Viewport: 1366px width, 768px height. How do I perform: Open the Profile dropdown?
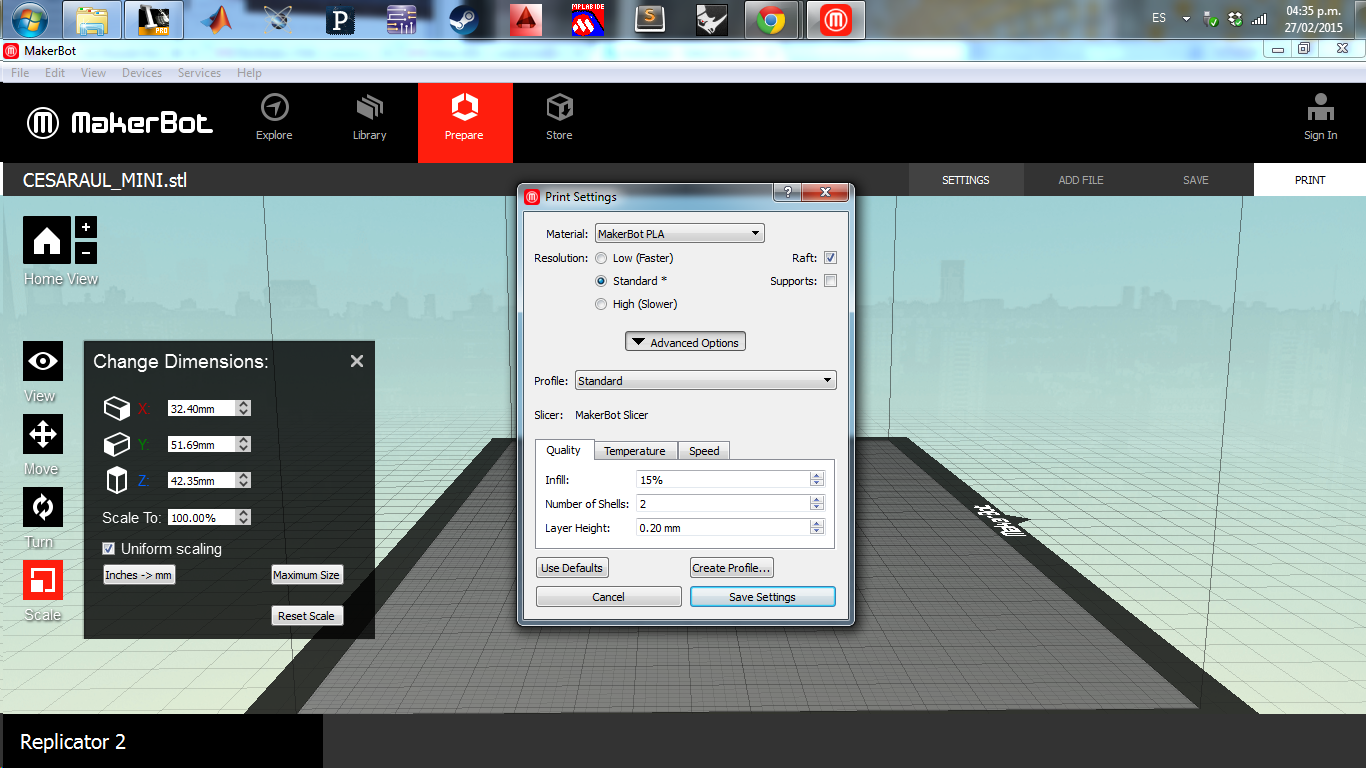coord(706,381)
